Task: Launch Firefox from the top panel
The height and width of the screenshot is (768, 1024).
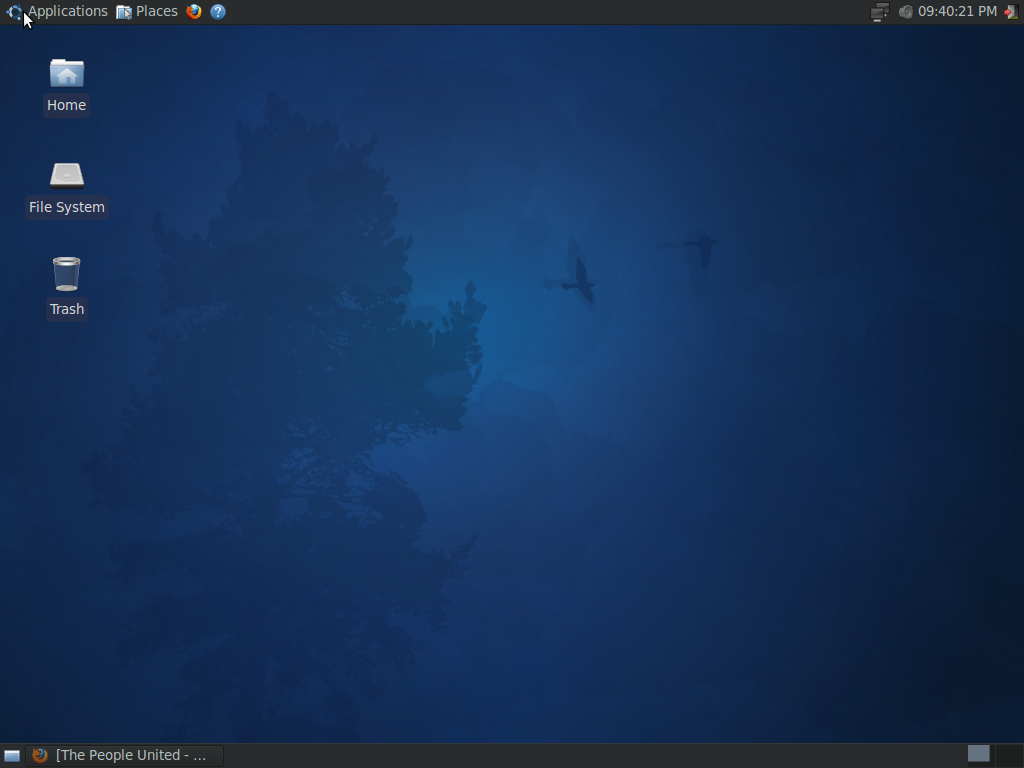Action: pyautogui.click(x=194, y=12)
